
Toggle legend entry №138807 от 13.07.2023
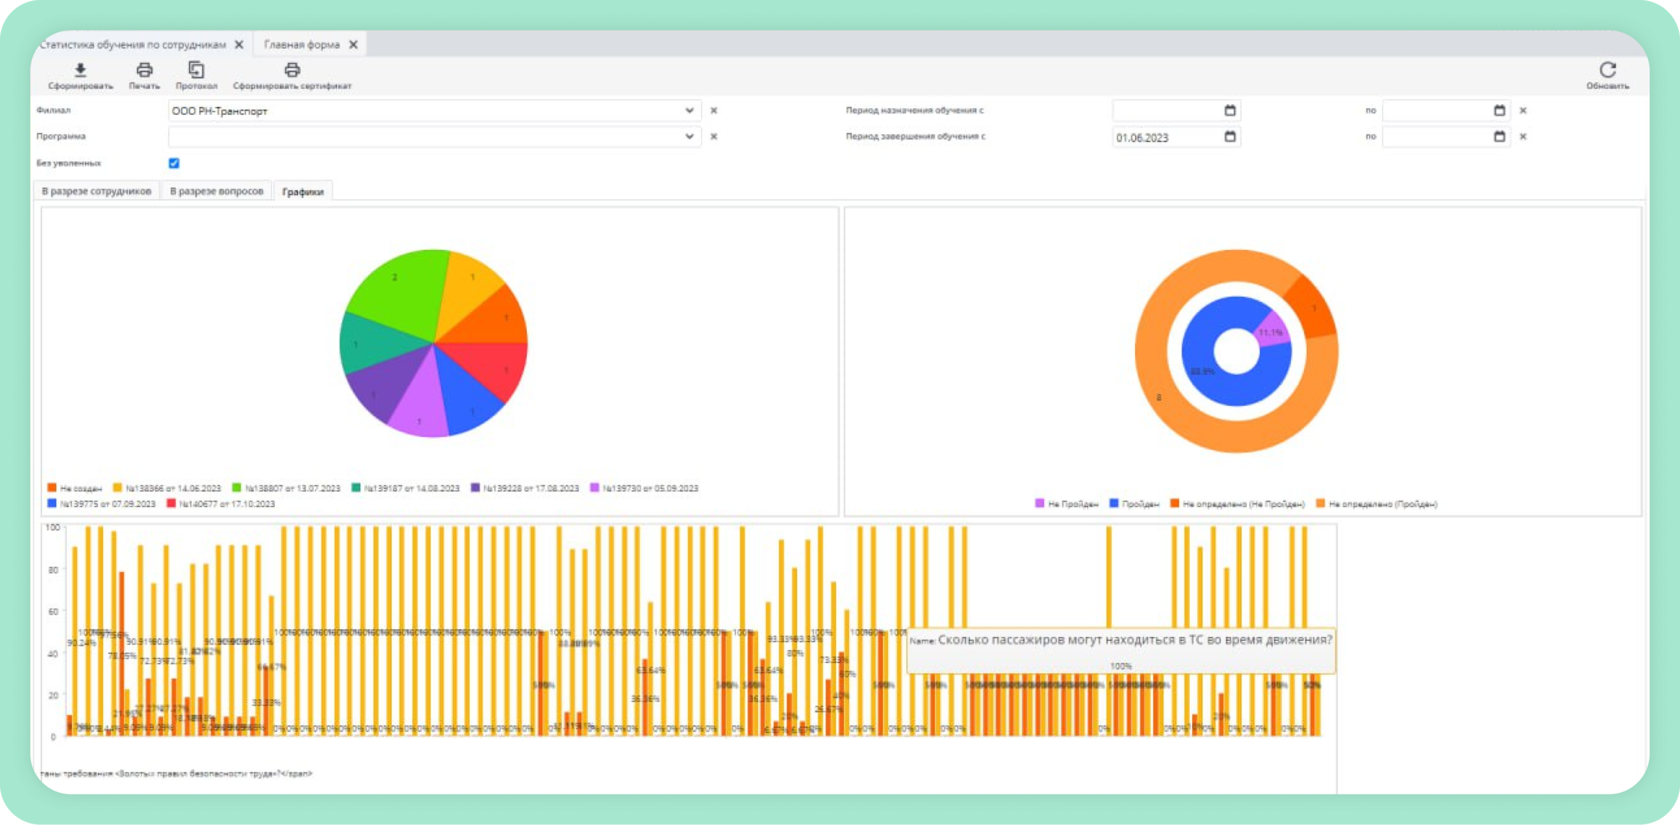point(286,488)
